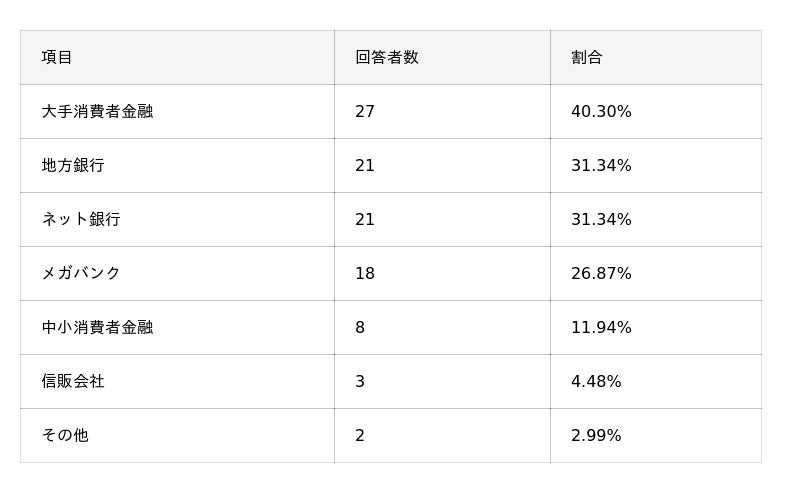The height and width of the screenshot is (493, 800).
Task: Click the その他 cell
Action: 65,435
